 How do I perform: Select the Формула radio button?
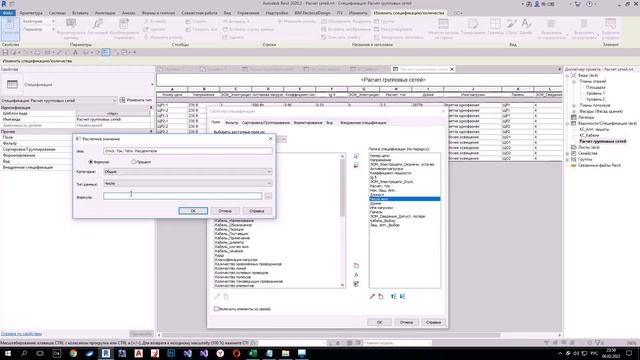[91, 162]
